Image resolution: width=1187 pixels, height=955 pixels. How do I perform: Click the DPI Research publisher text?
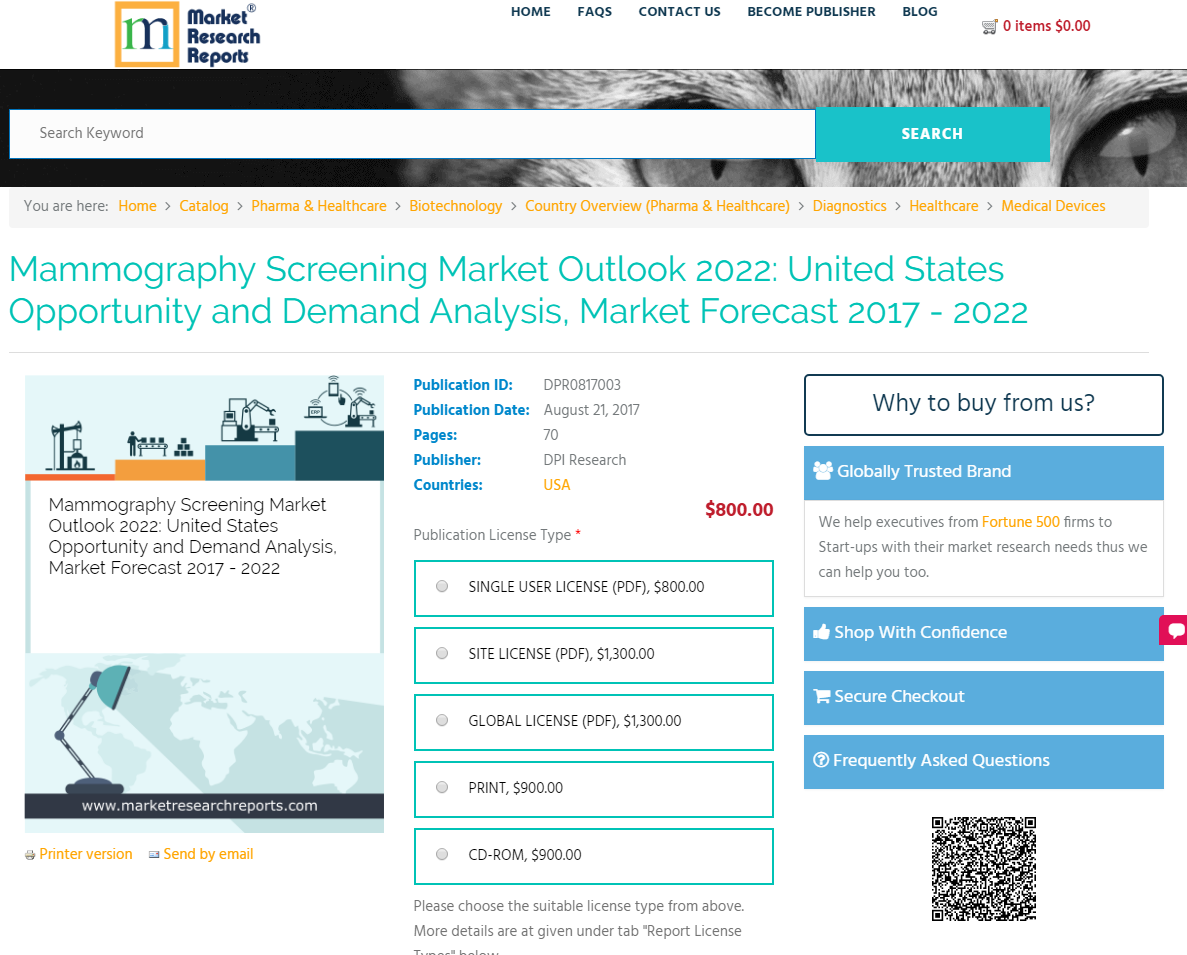pos(584,460)
